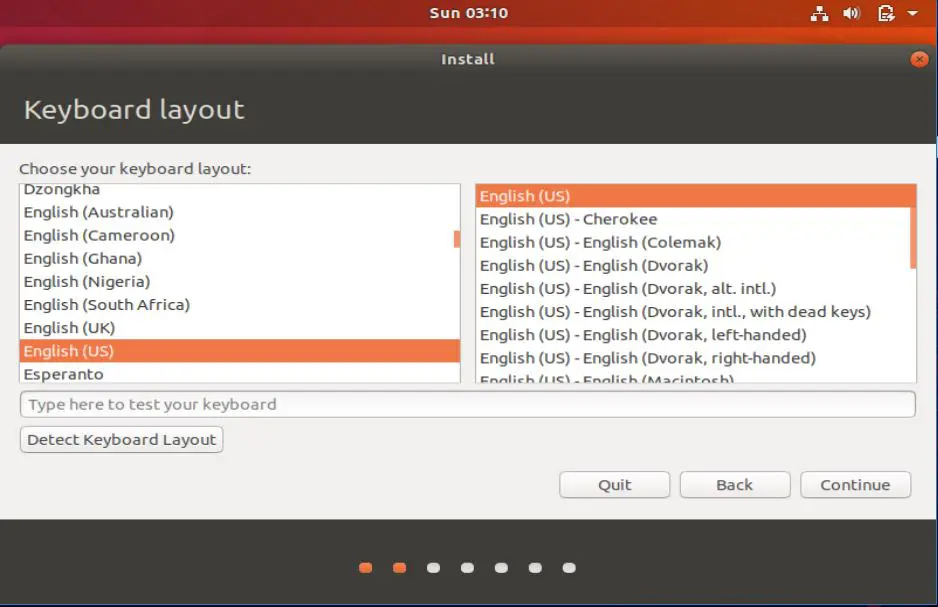Click the network status icon
Viewport: 938px width, 607px height.
tap(820, 13)
